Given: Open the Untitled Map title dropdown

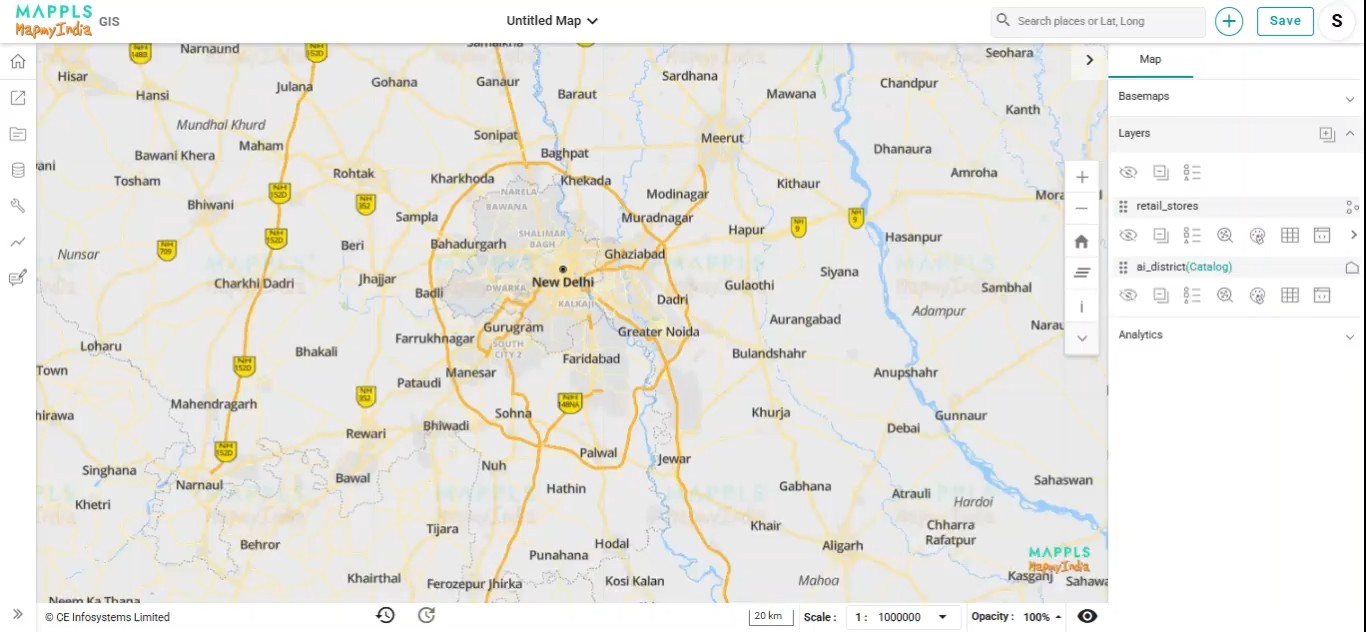Looking at the screenshot, I should click(x=552, y=21).
